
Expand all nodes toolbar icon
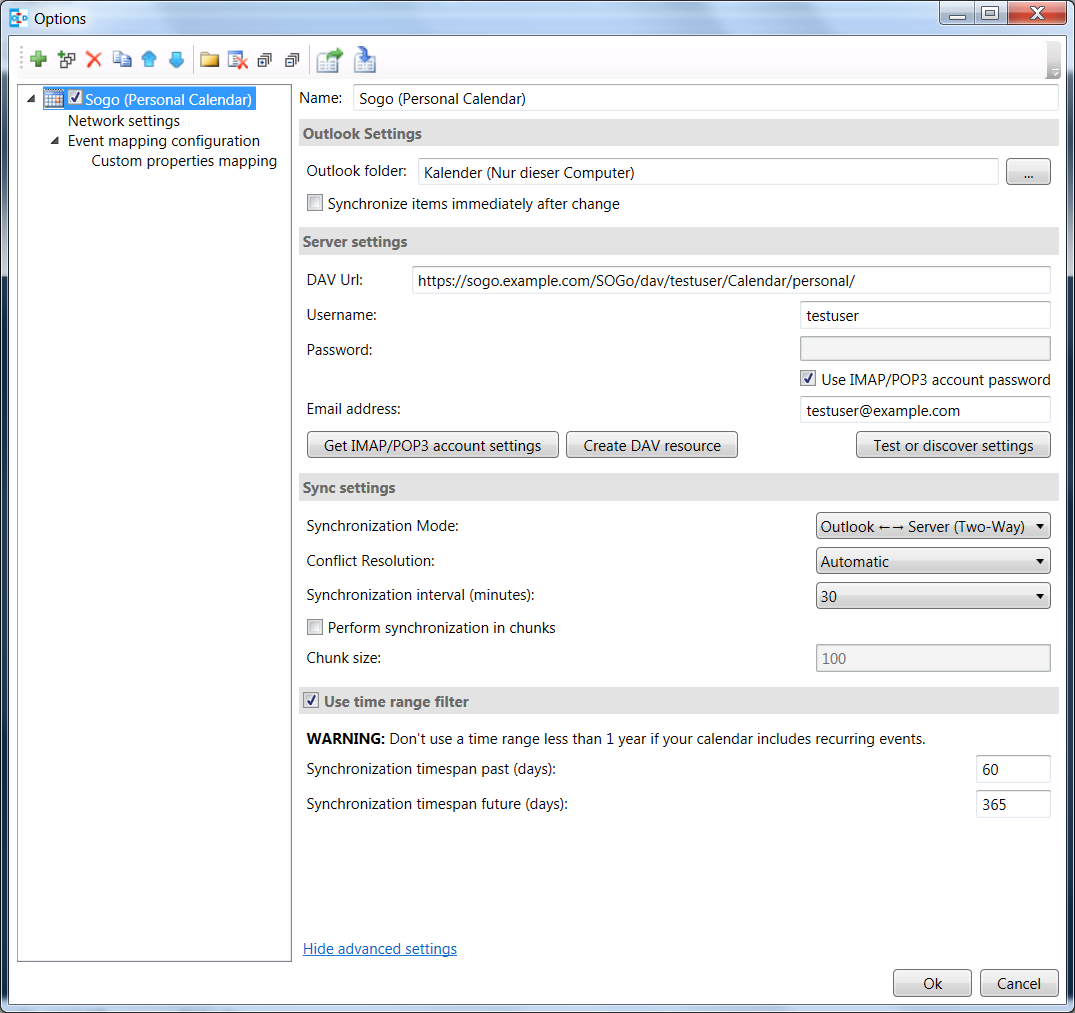pyautogui.click(x=265, y=60)
